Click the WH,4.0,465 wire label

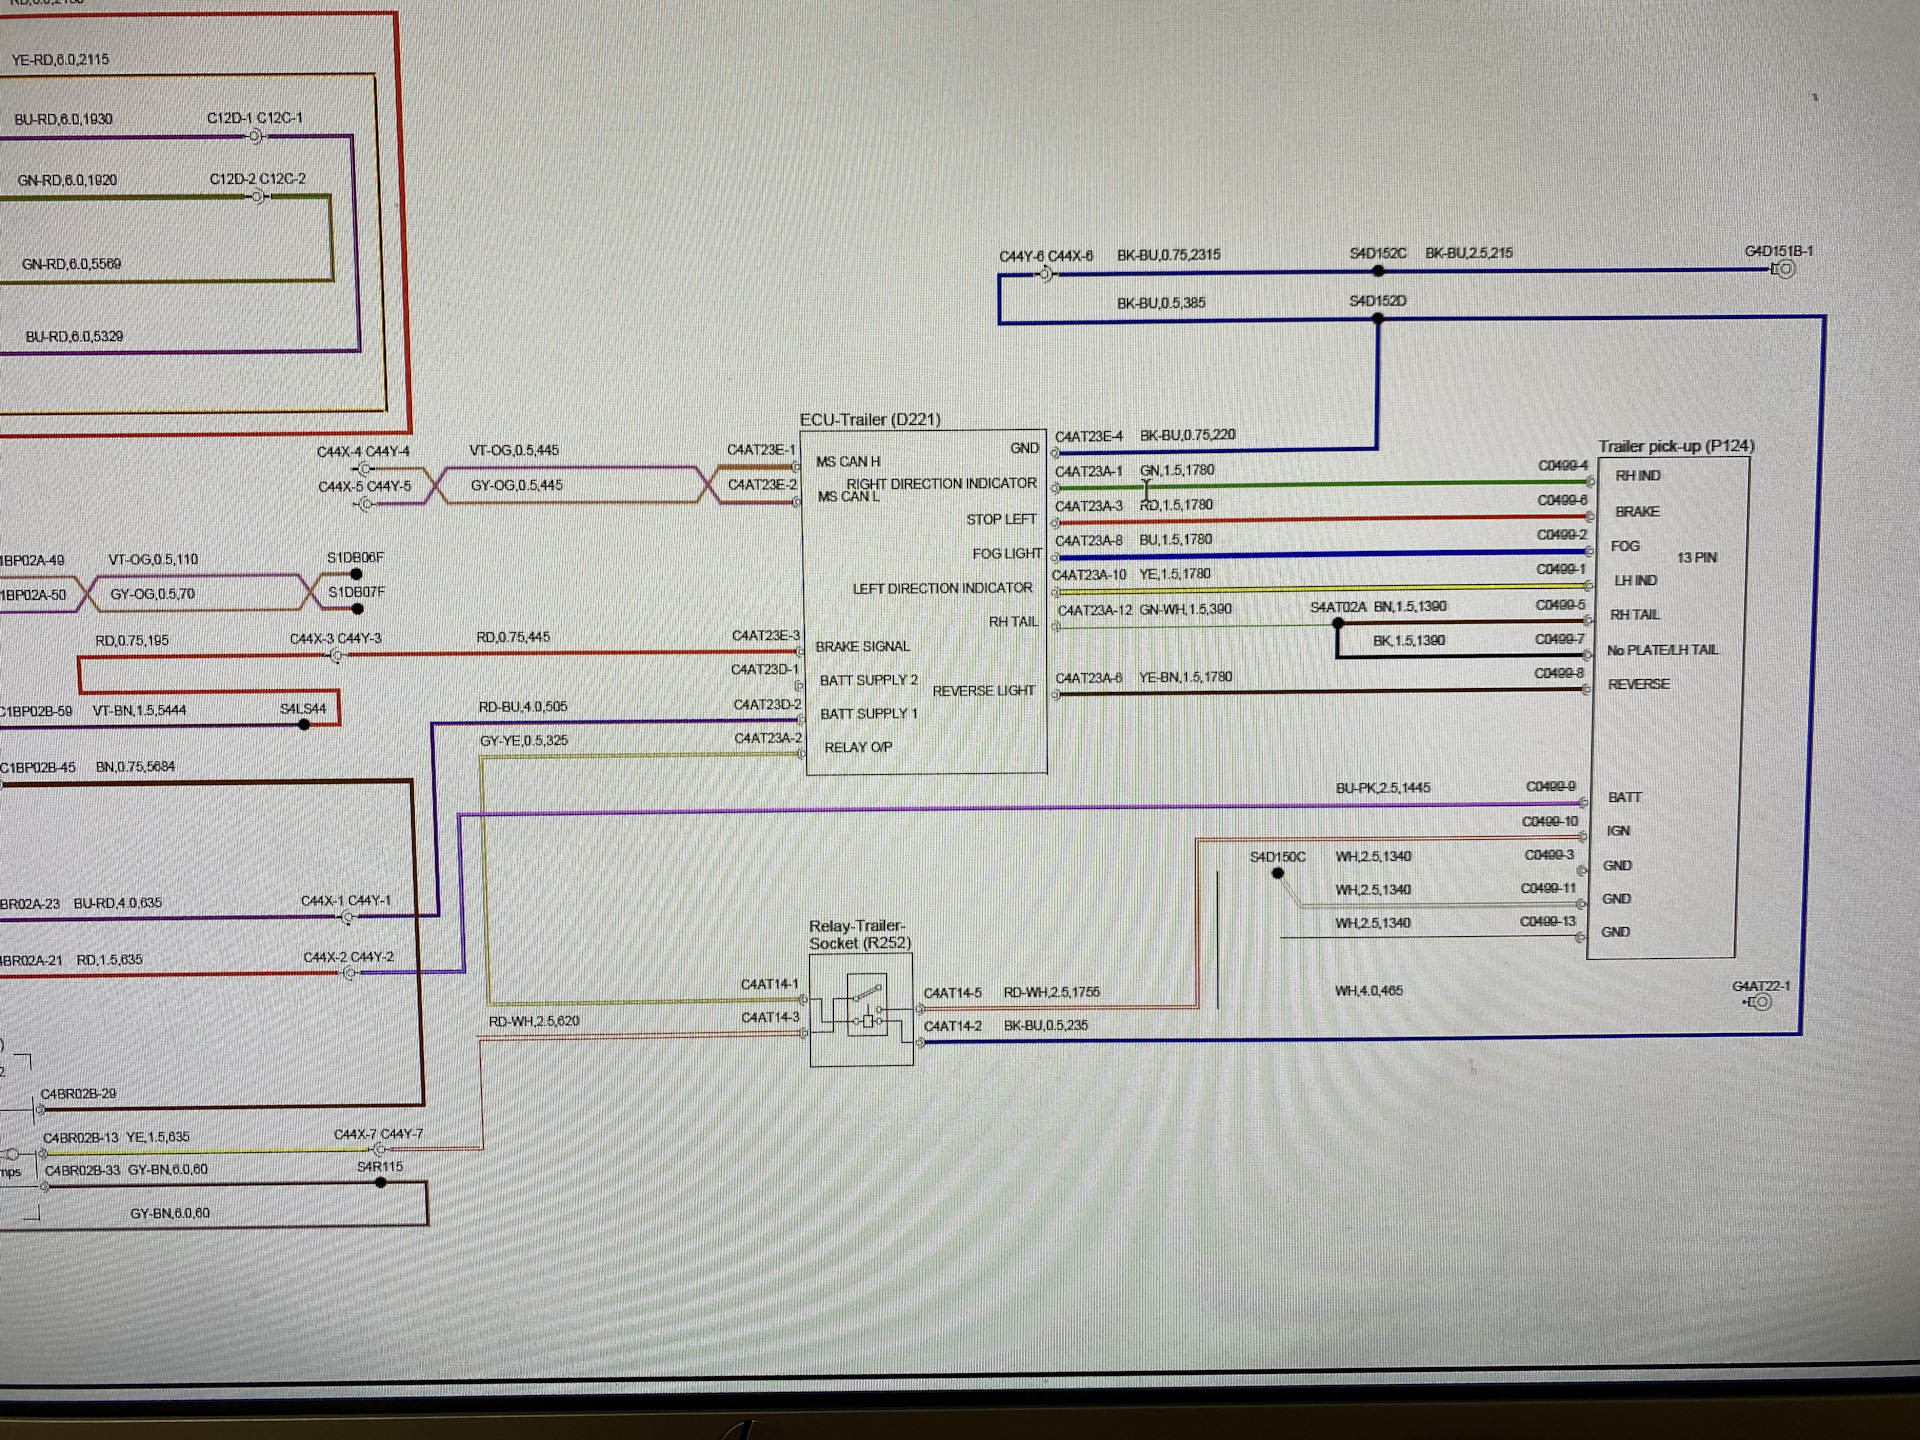(x=1368, y=991)
